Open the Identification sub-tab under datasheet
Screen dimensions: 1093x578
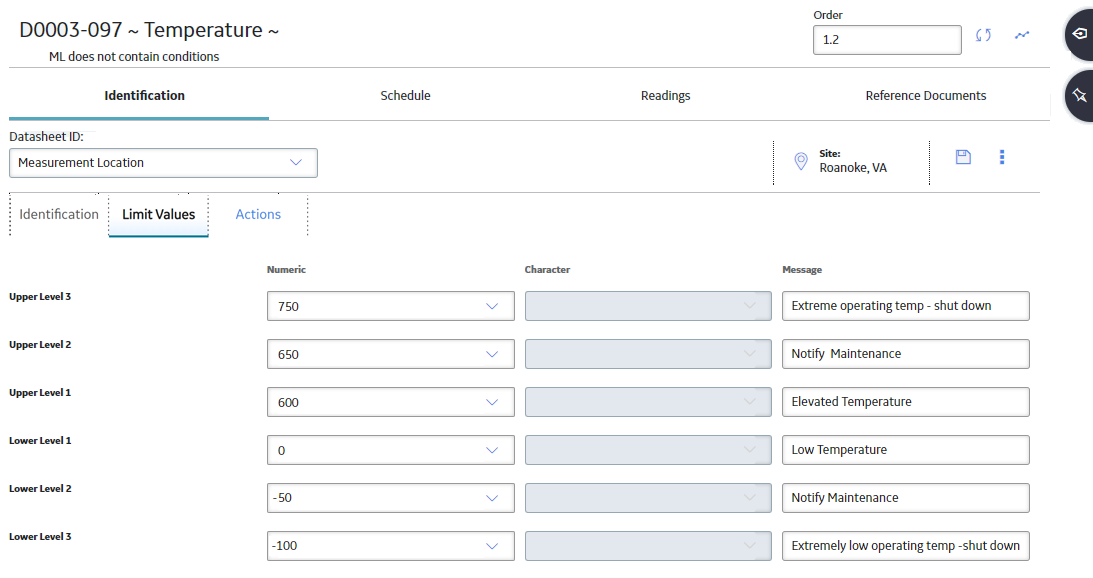pyautogui.click(x=59, y=214)
